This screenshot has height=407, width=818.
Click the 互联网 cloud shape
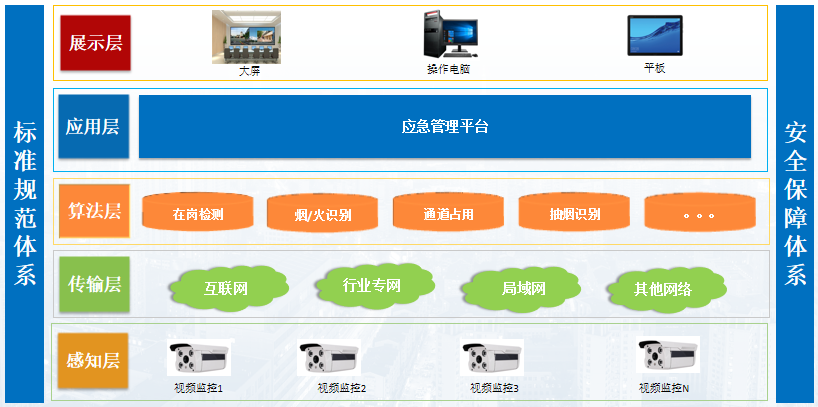(x=225, y=289)
